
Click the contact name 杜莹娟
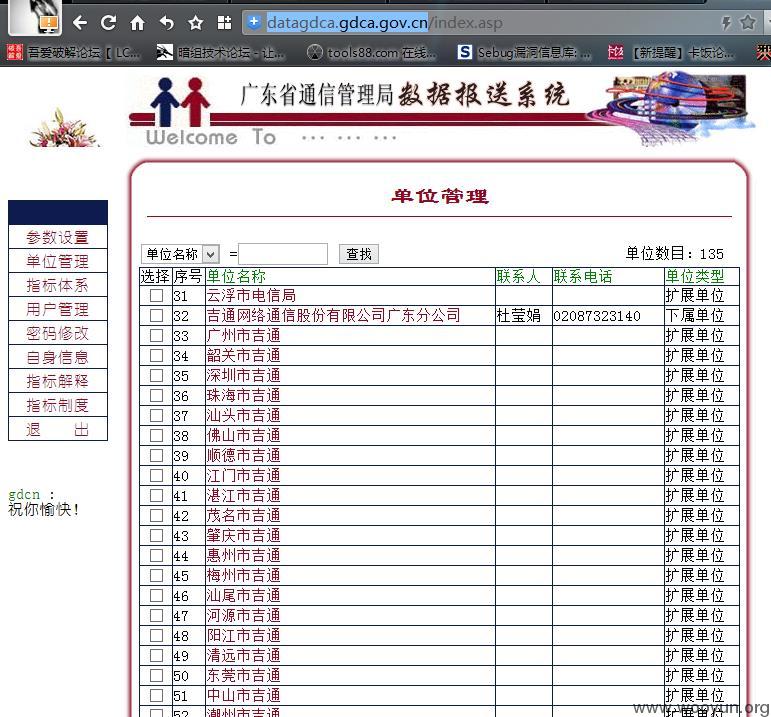click(x=518, y=315)
